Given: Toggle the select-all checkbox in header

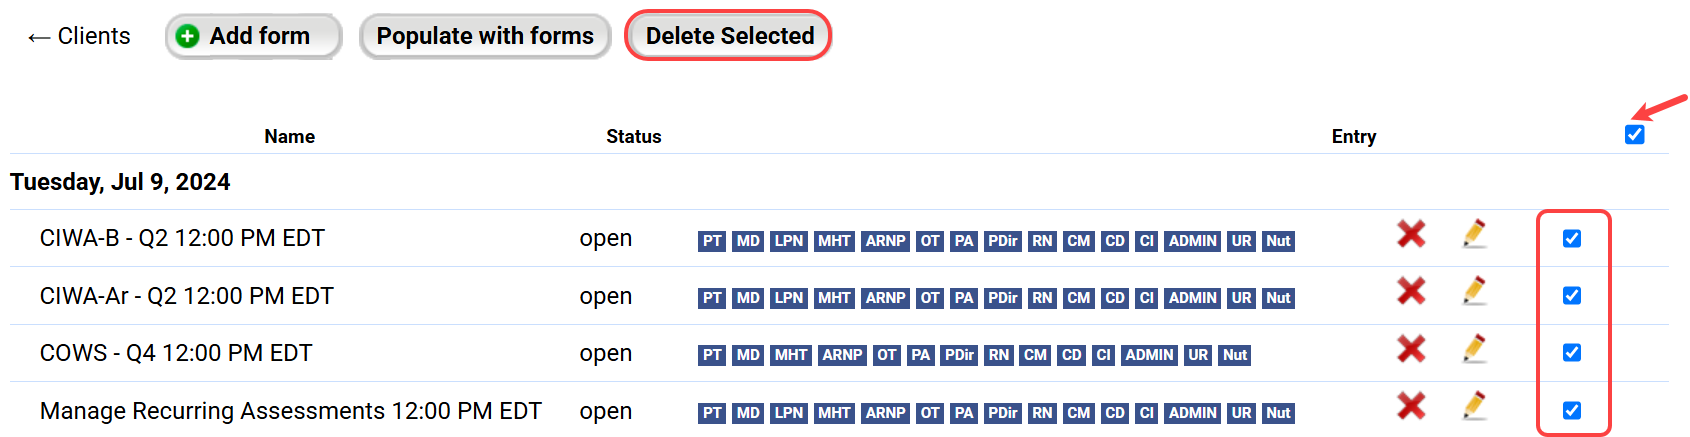Looking at the screenshot, I should coord(1635,135).
